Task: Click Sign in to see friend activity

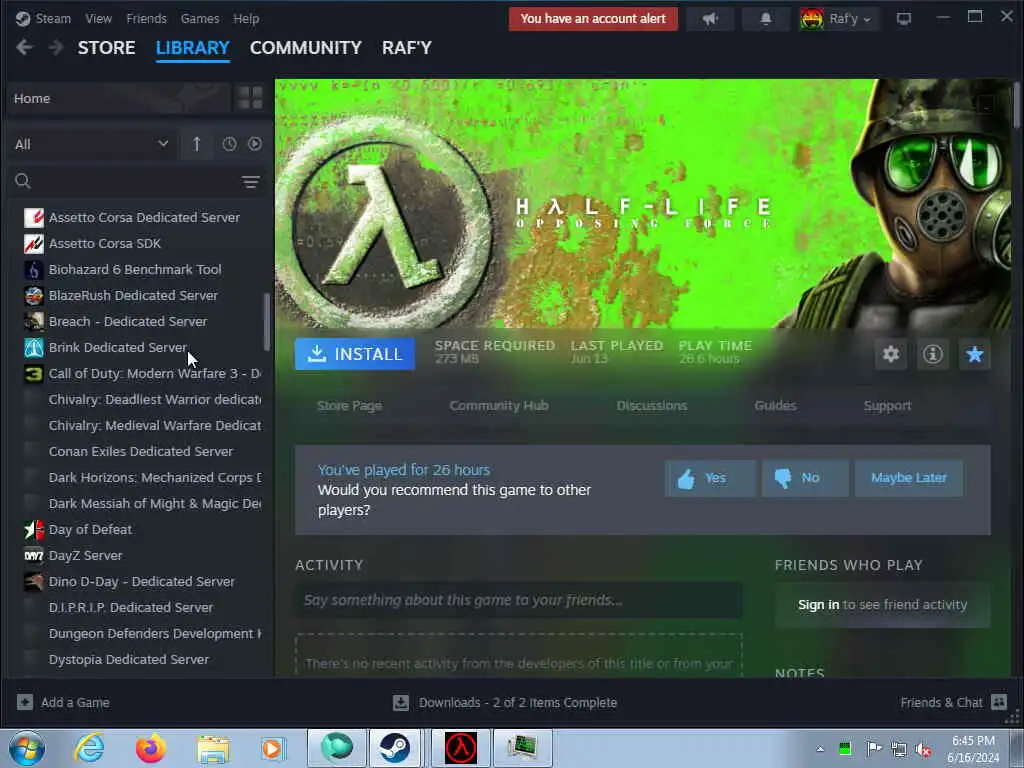Action: point(818,605)
